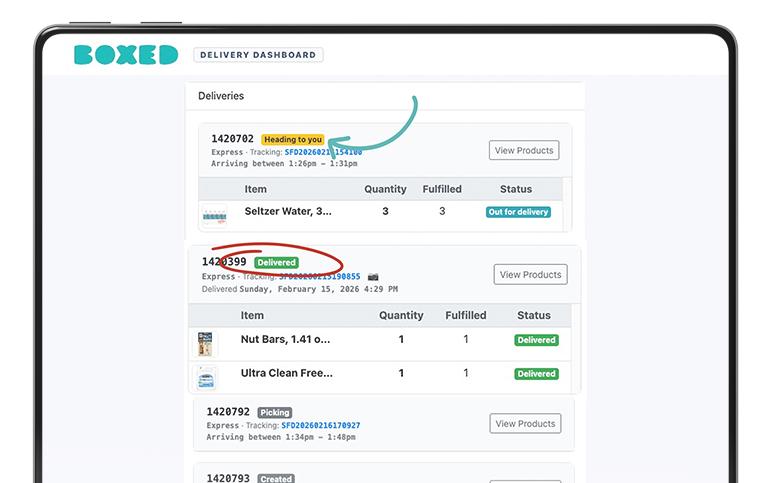View Products for order 1420702
764x483 pixels.
coord(524,150)
